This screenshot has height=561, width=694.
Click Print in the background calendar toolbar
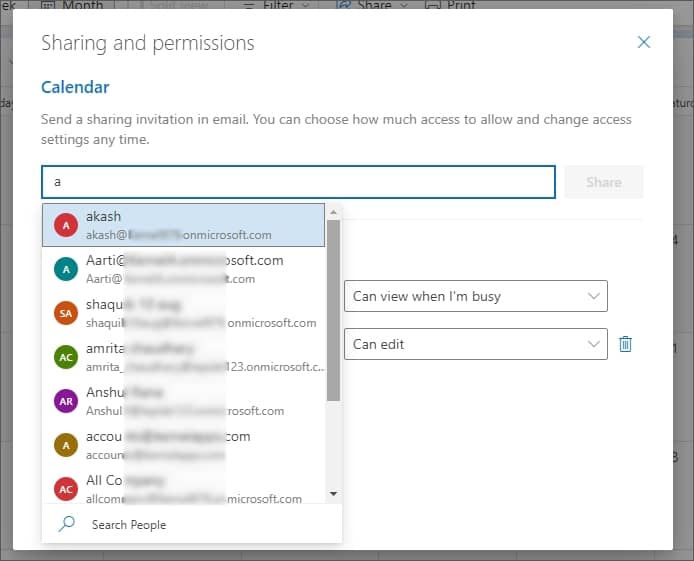point(450,4)
